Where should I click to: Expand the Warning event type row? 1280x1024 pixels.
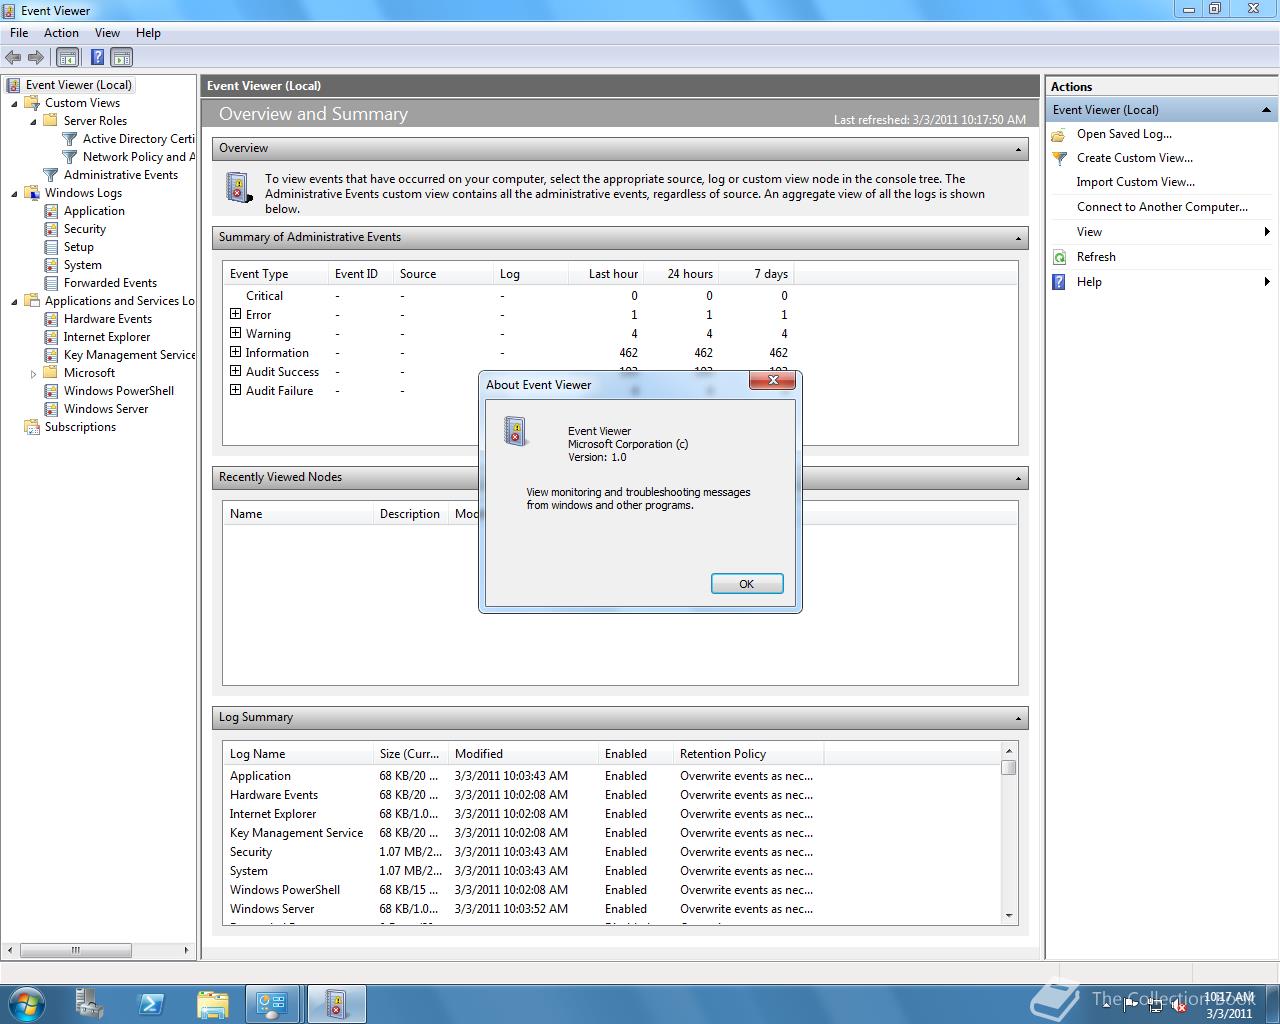coord(235,333)
